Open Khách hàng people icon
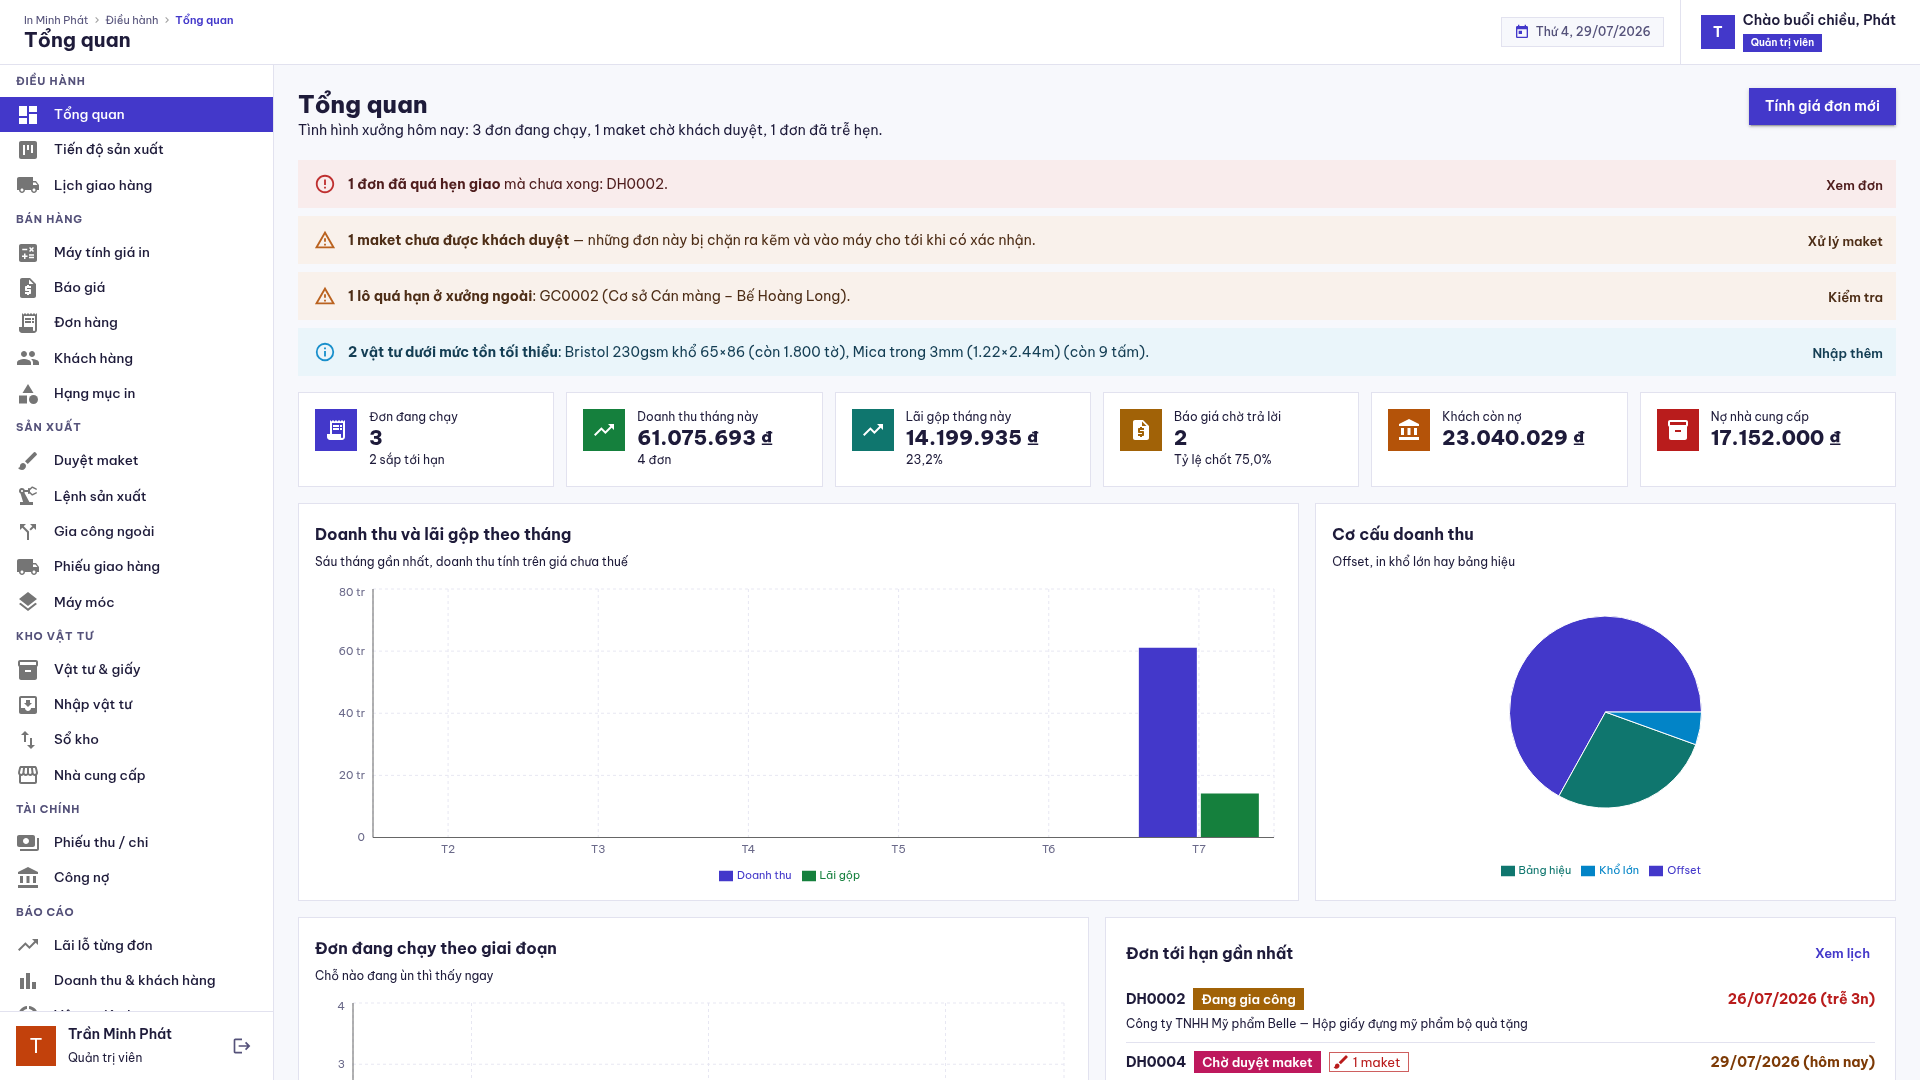Viewport: 1920px width, 1080px height. pos(28,358)
